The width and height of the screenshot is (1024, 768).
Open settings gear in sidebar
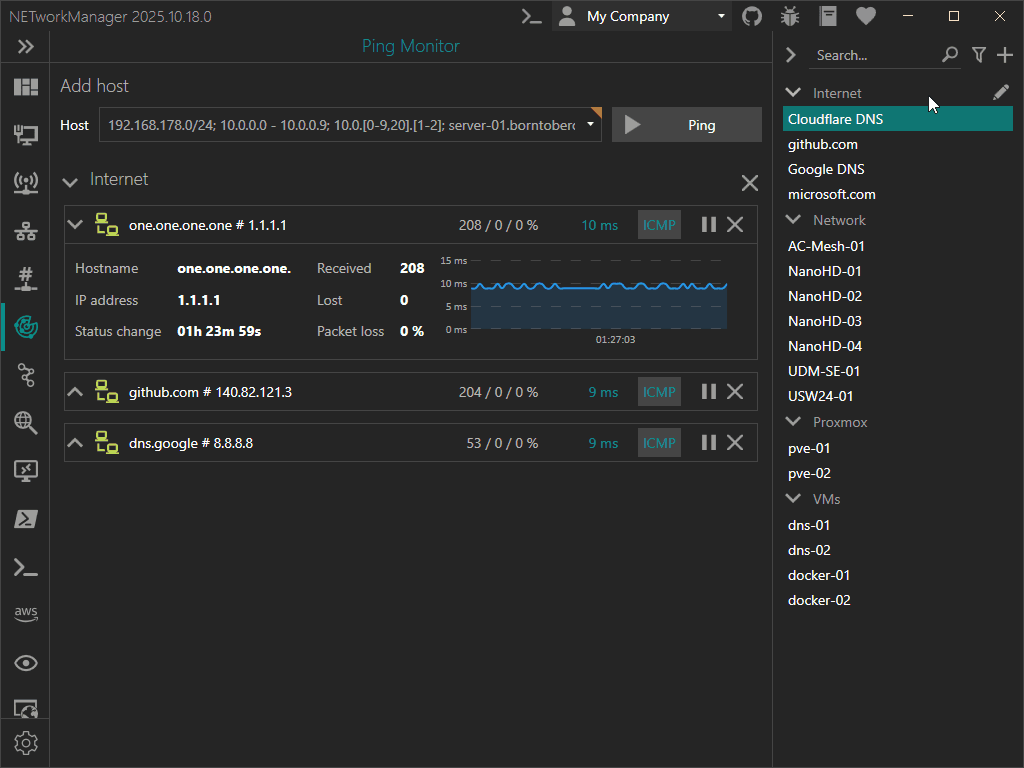26,743
